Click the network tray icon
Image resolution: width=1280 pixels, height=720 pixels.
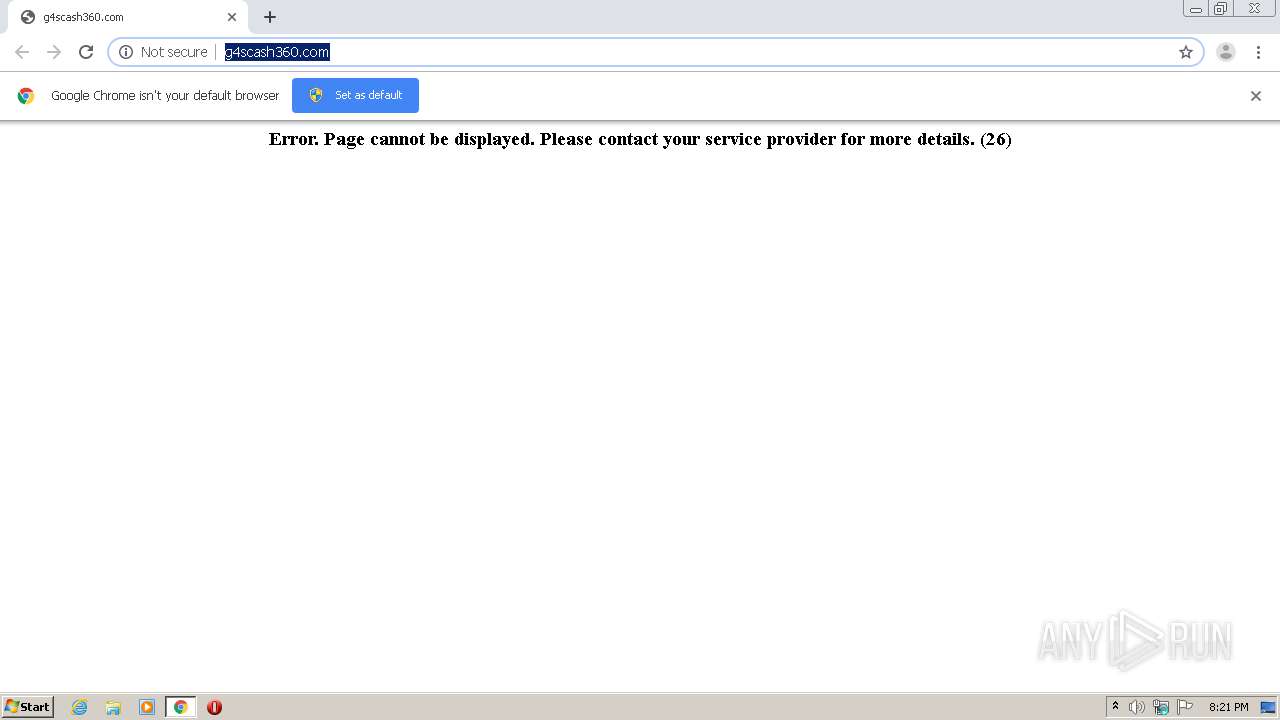(1161, 707)
